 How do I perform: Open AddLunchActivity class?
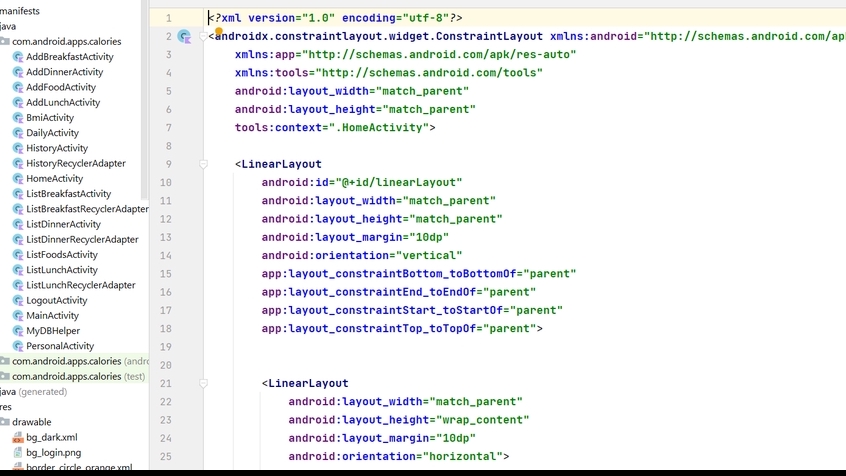[63, 102]
